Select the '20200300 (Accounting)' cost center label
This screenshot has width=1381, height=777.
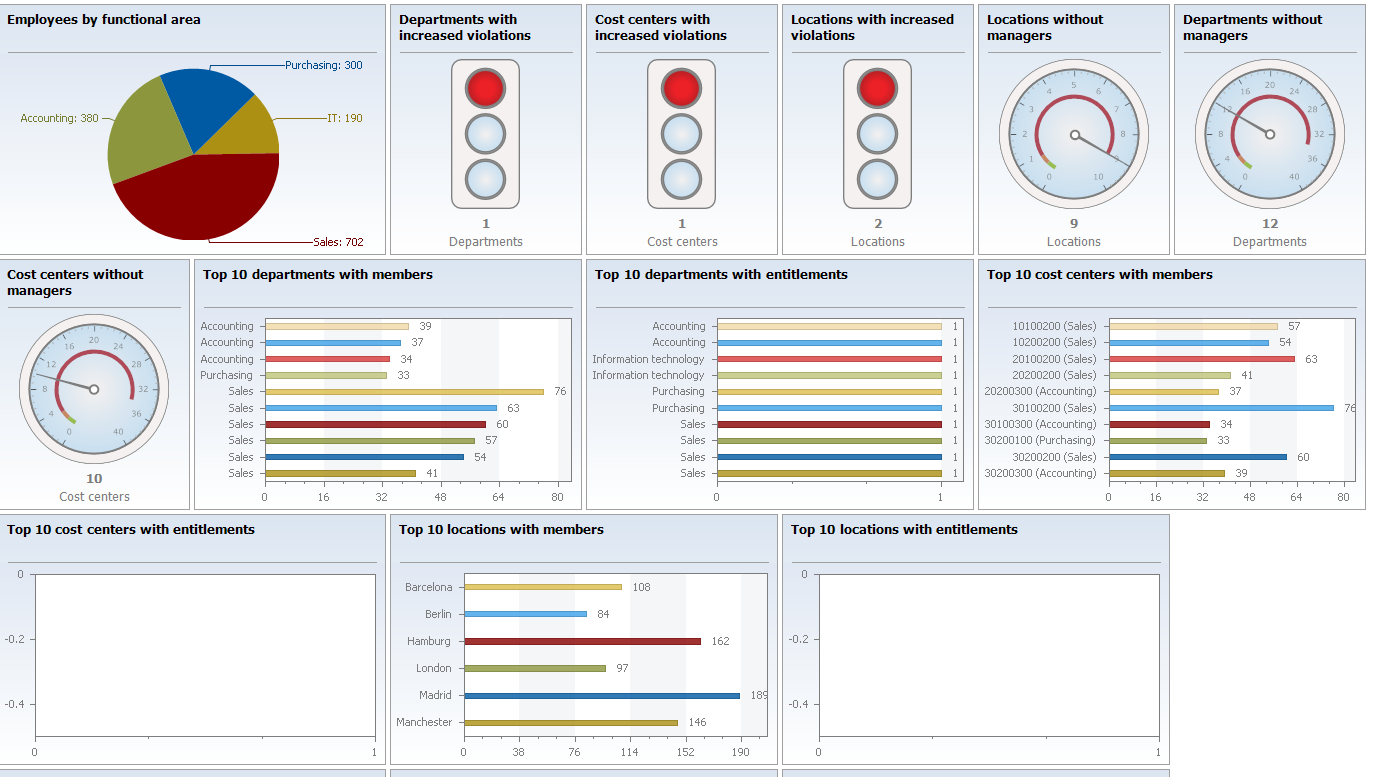click(x=1041, y=391)
